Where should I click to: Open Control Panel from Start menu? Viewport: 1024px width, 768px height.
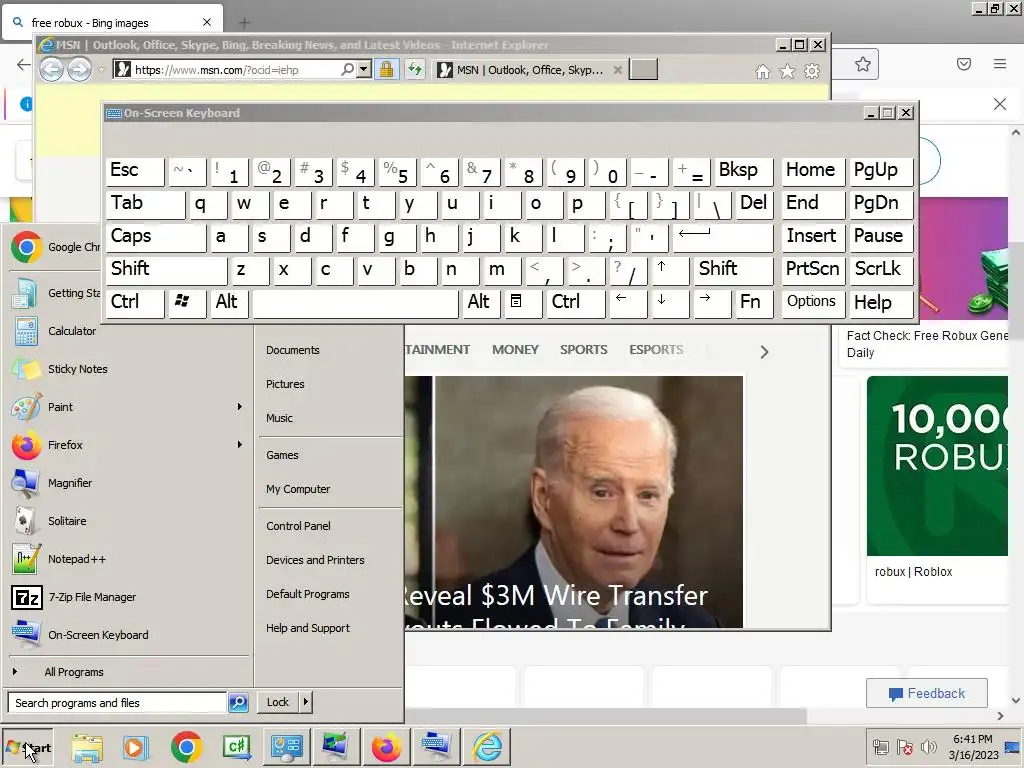tap(298, 526)
